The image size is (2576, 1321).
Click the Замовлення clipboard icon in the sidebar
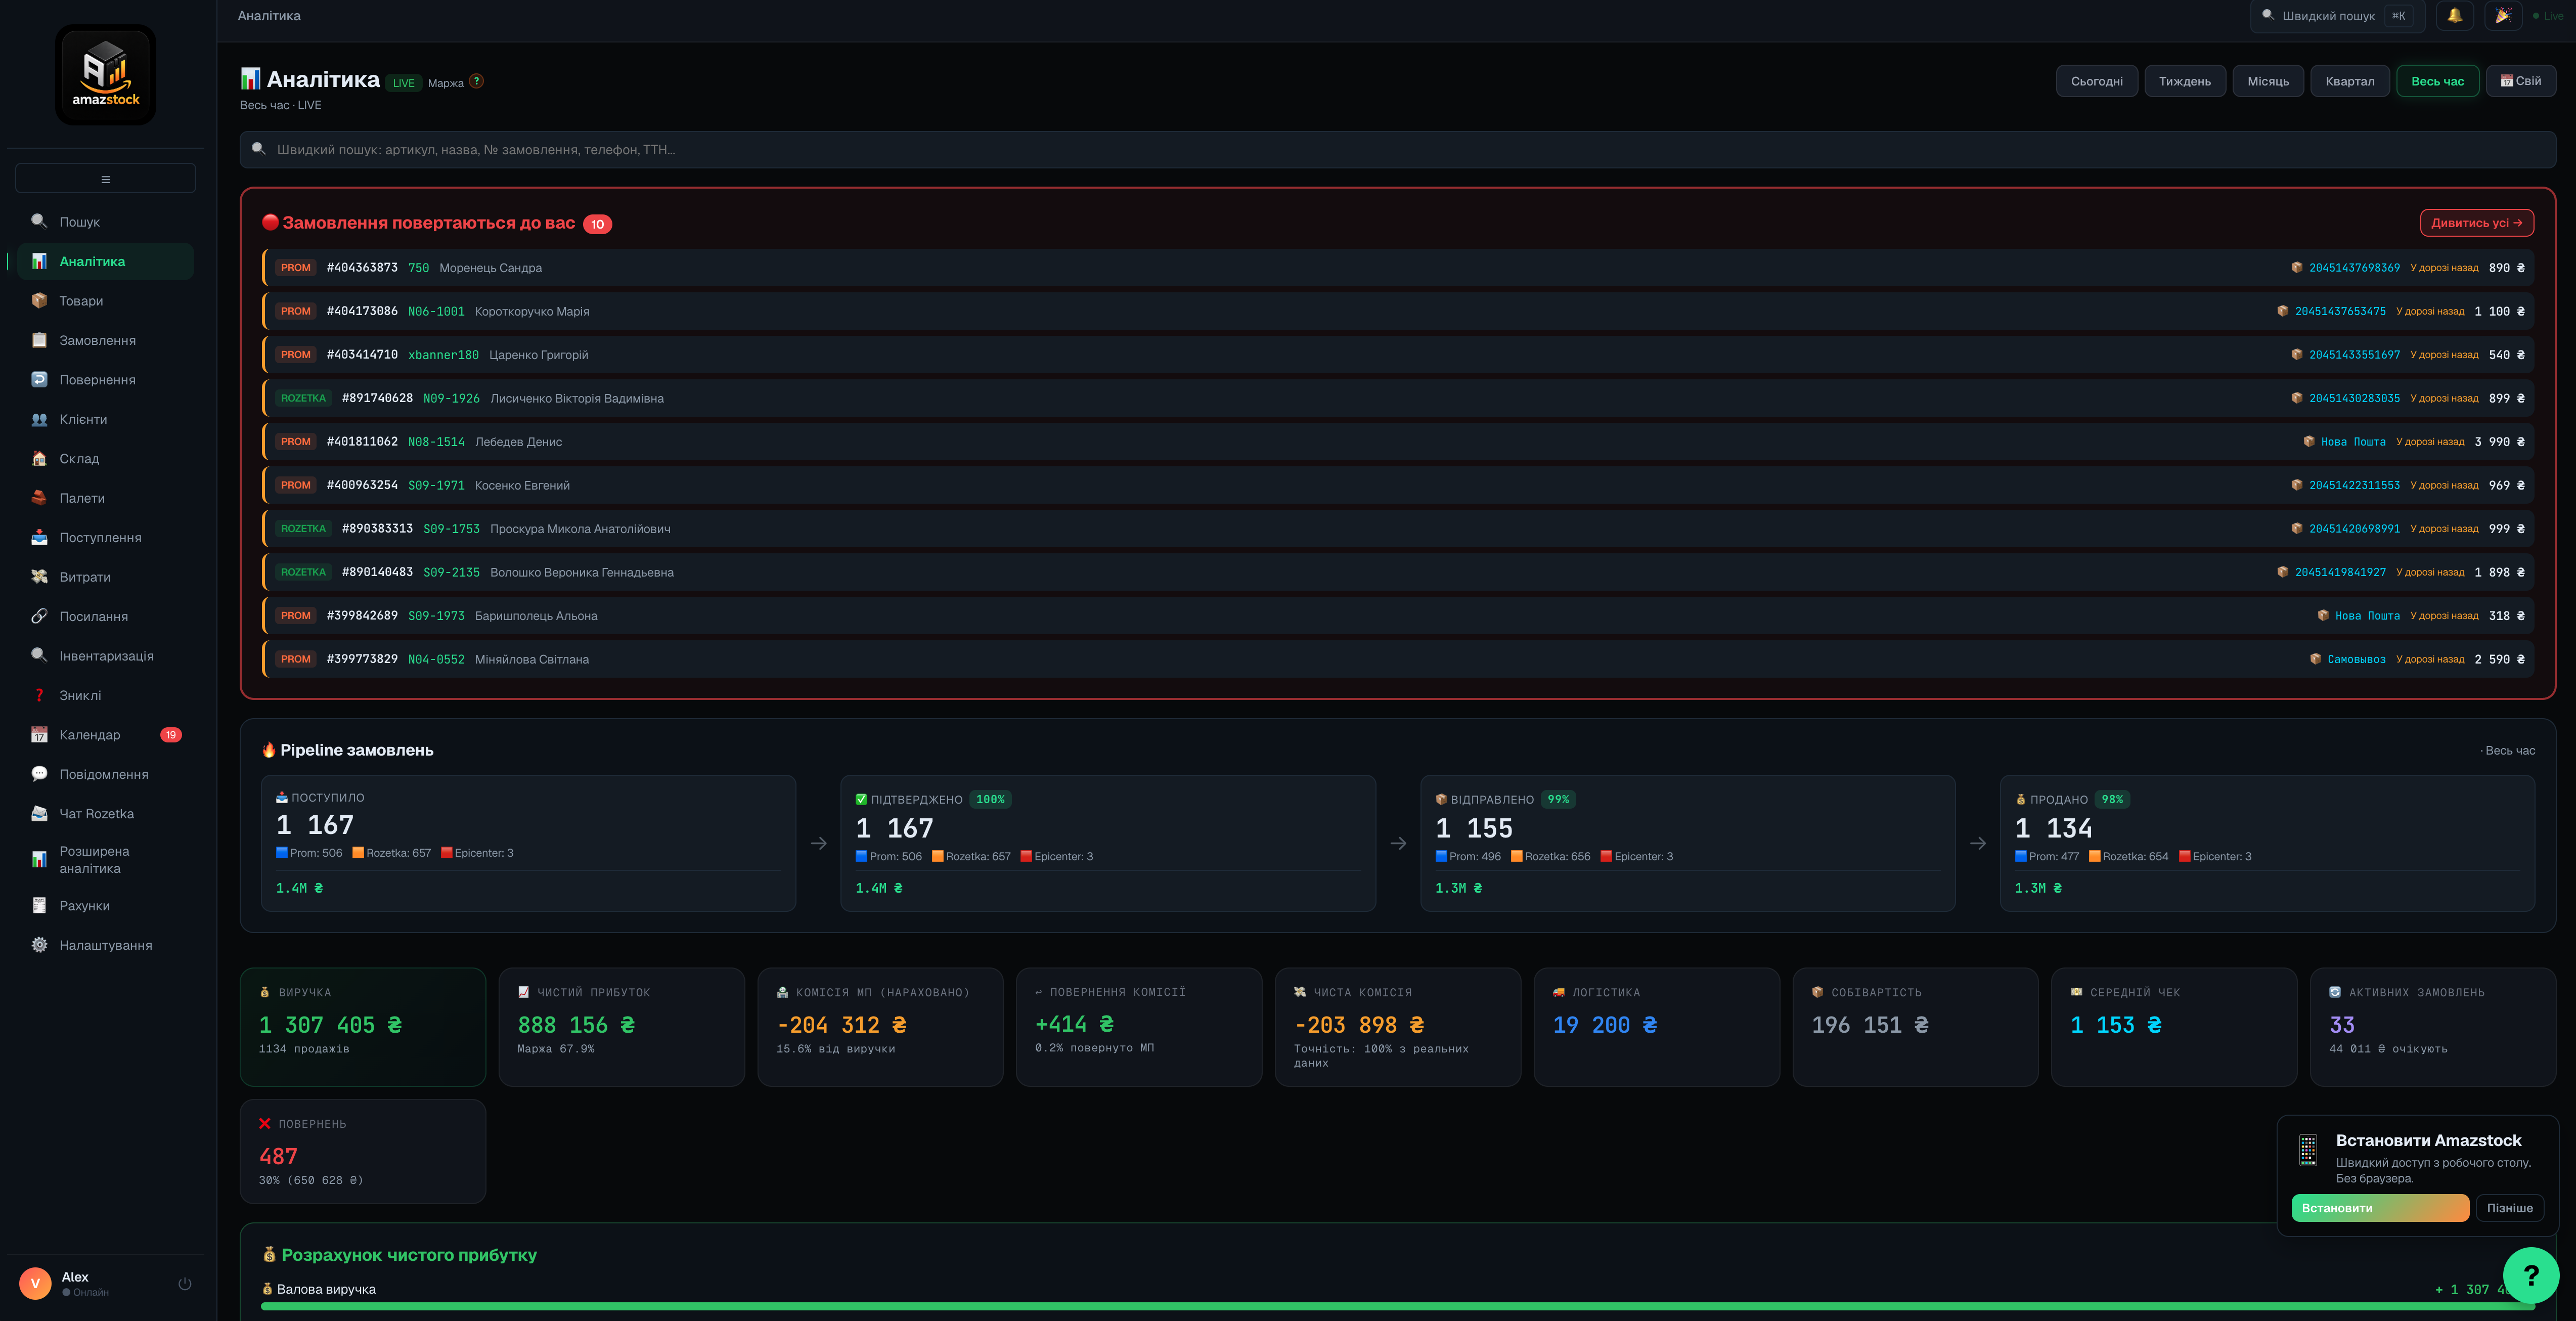click(x=39, y=340)
